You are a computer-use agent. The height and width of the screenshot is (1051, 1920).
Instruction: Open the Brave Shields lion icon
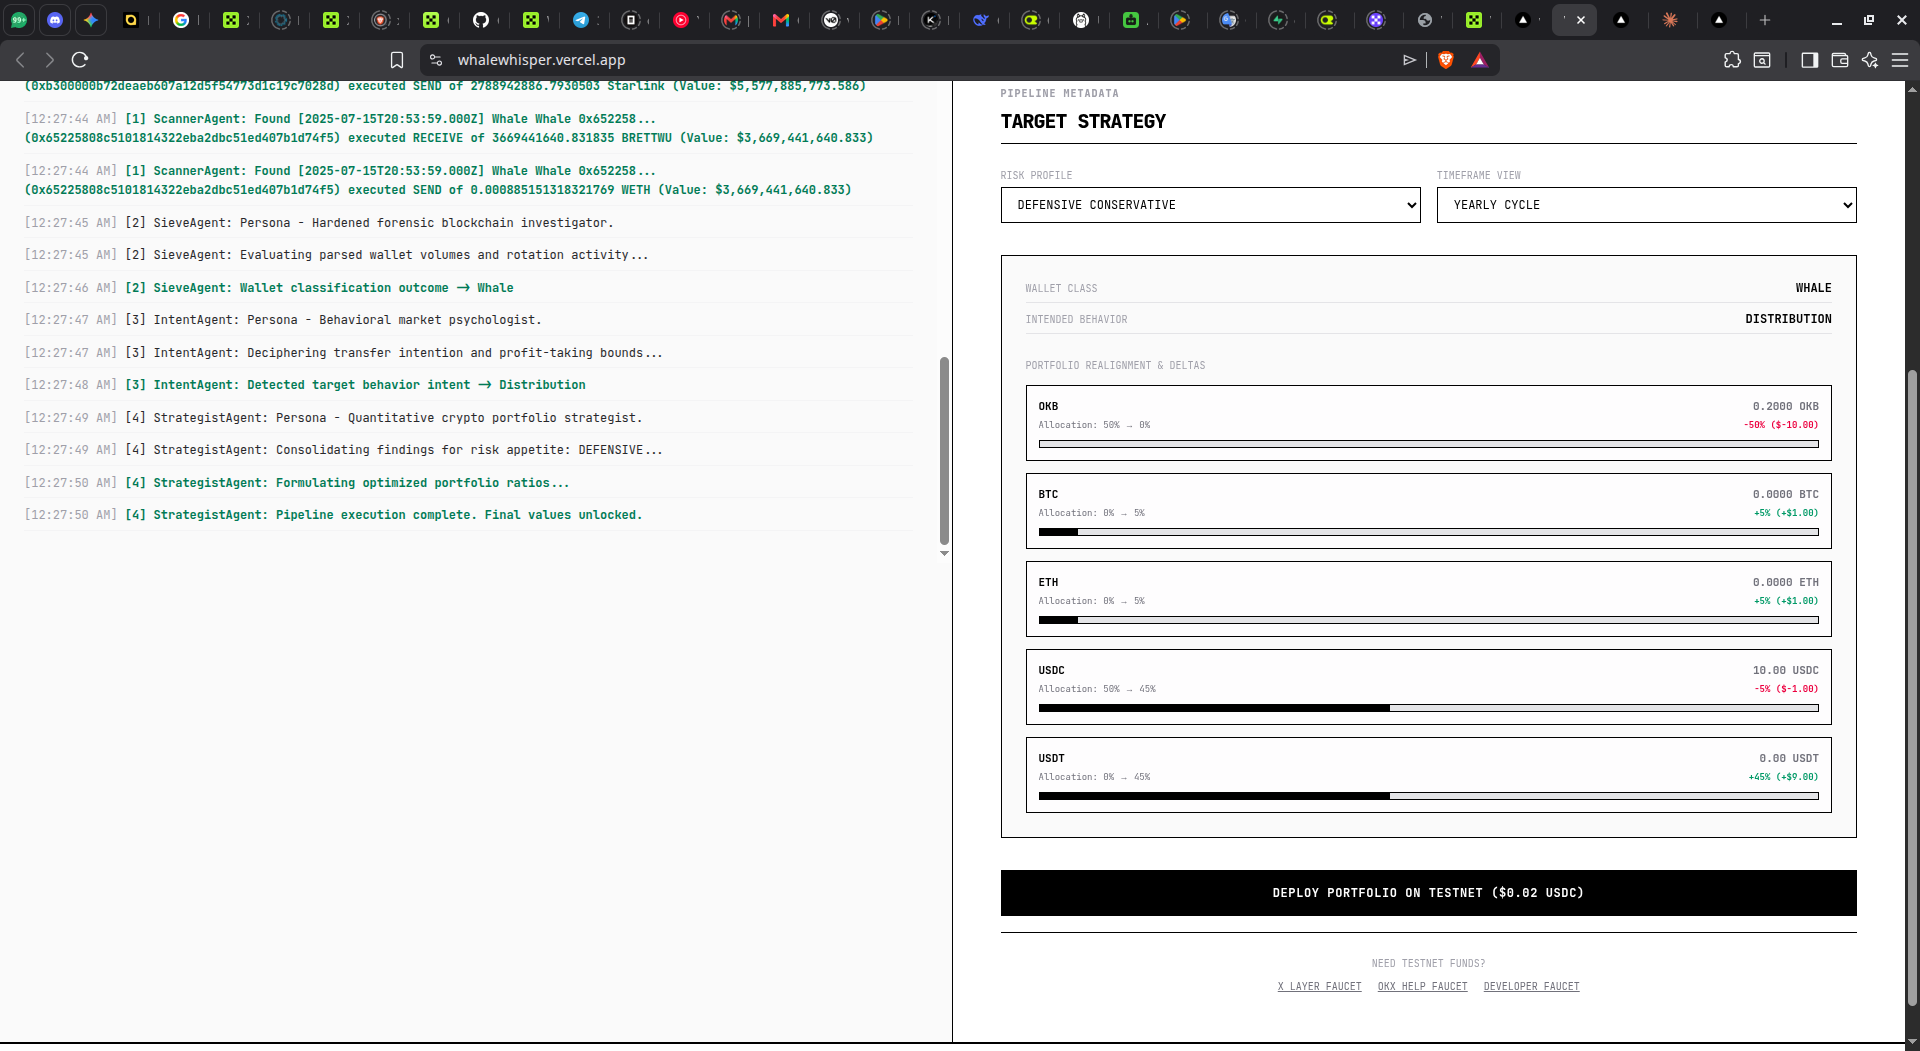1445,60
